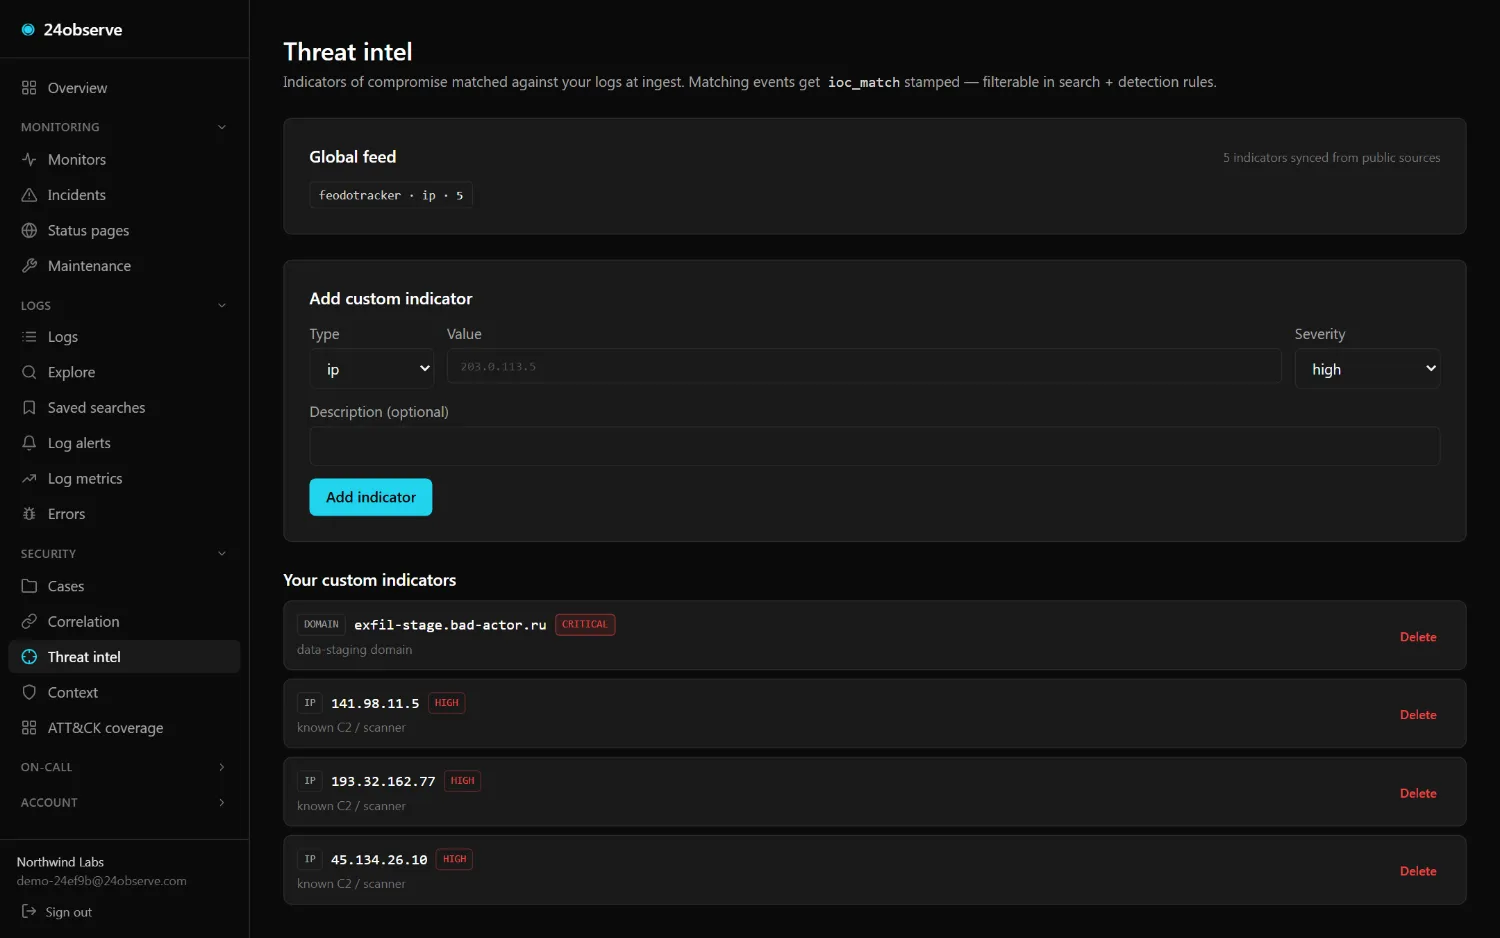Click IP tag beside 193.32.162.77
Viewport: 1500px width, 938px height.
(310, 781)
